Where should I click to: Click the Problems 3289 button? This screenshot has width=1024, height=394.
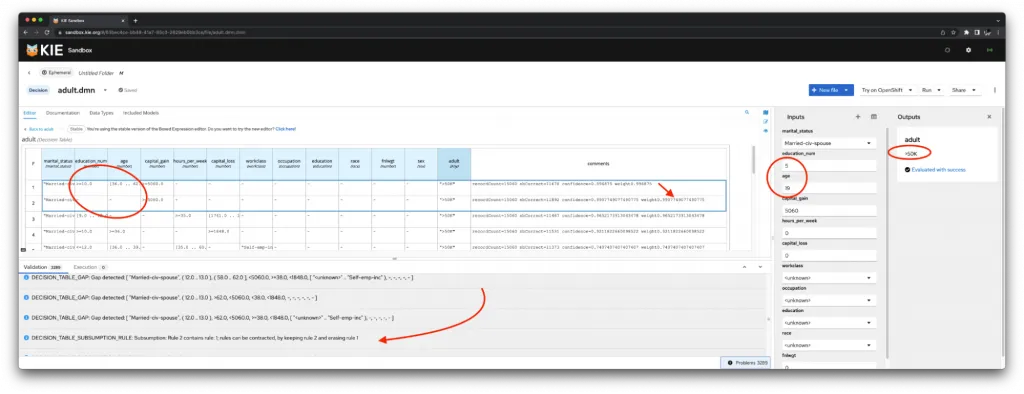click(x=745, y=362)
